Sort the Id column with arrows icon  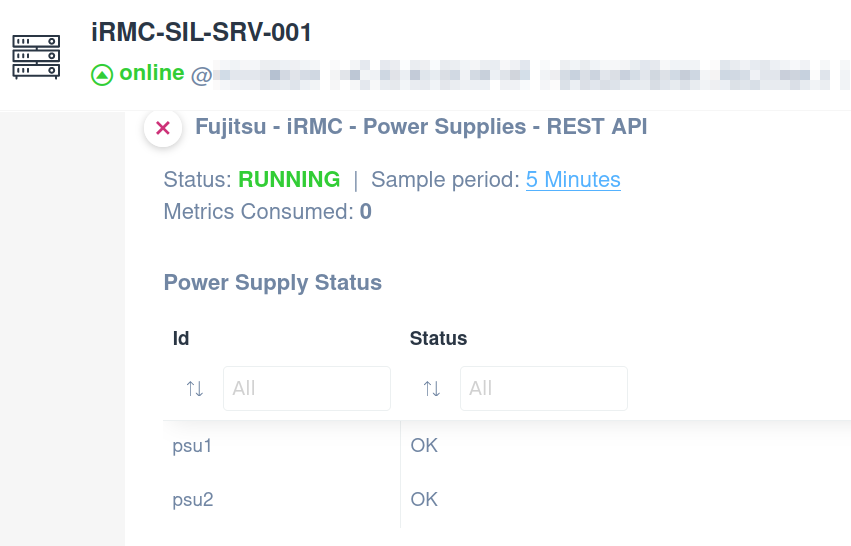coord(195,389)
